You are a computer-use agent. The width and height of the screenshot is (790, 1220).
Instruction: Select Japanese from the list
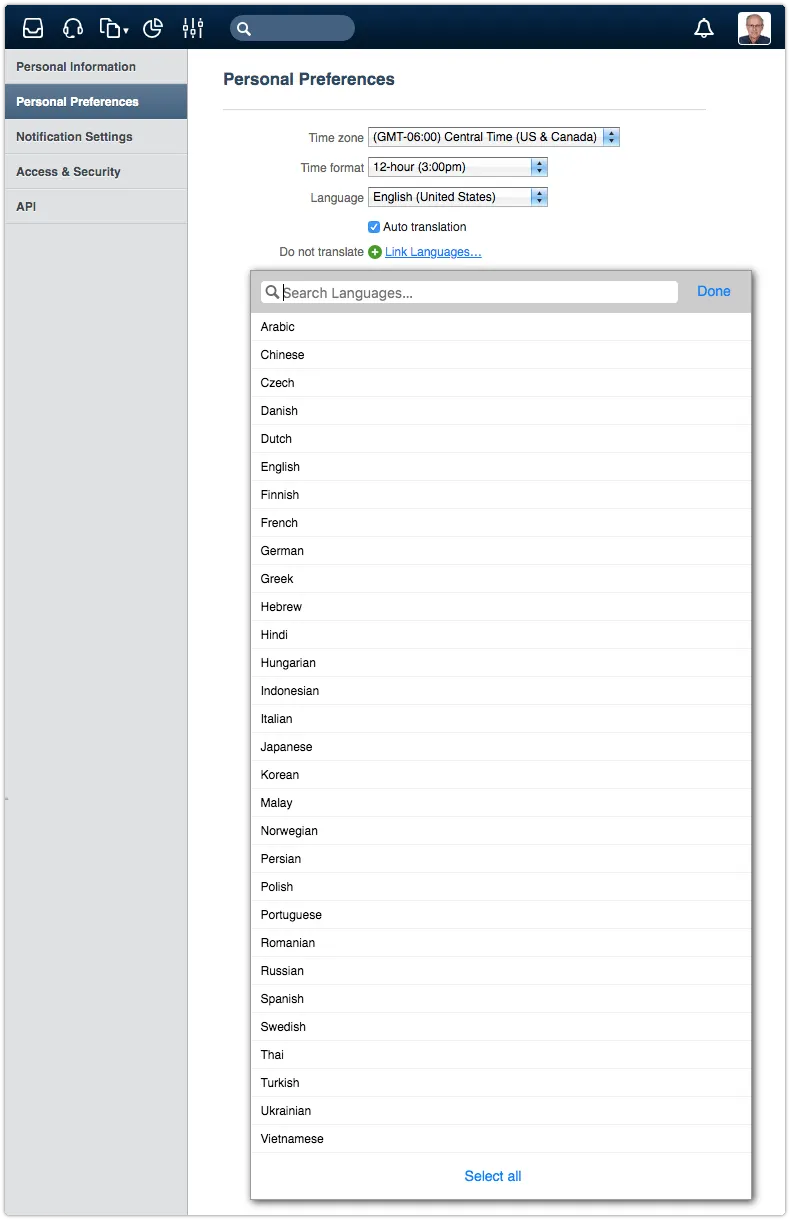[501, 747]
